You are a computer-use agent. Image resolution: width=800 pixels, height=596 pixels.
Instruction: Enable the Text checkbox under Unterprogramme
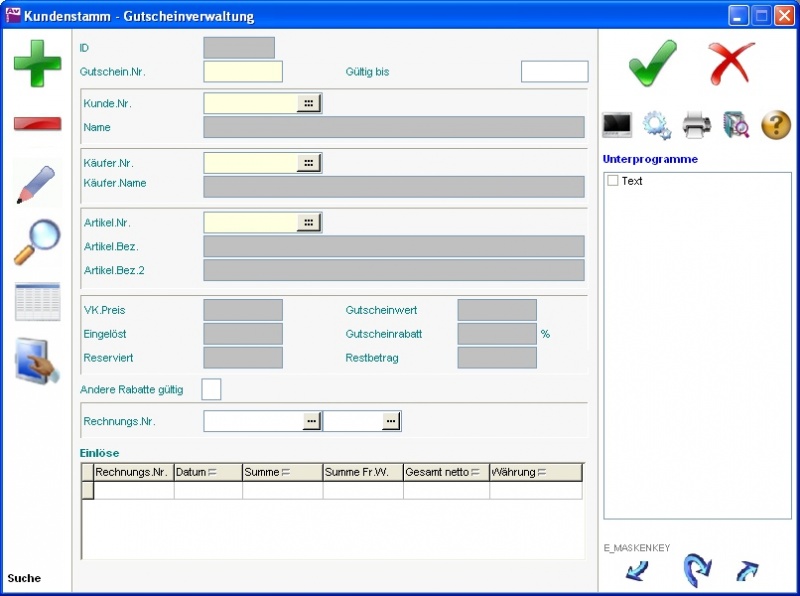[x=613, y=181]
